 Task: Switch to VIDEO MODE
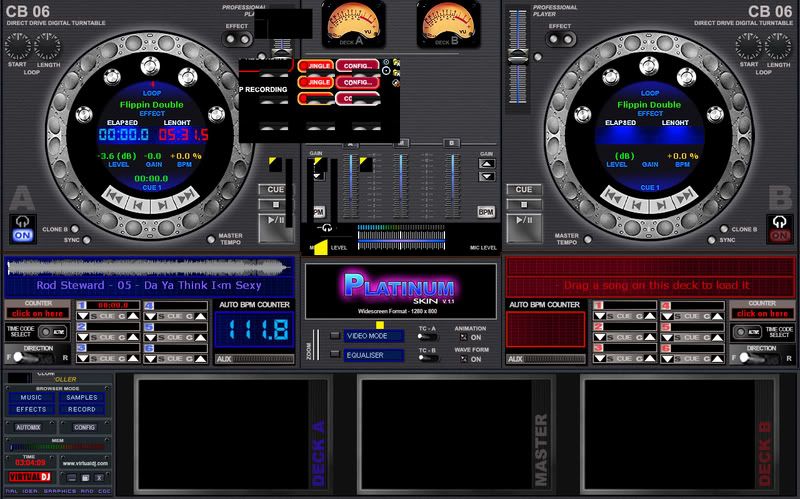click(373, 336)
